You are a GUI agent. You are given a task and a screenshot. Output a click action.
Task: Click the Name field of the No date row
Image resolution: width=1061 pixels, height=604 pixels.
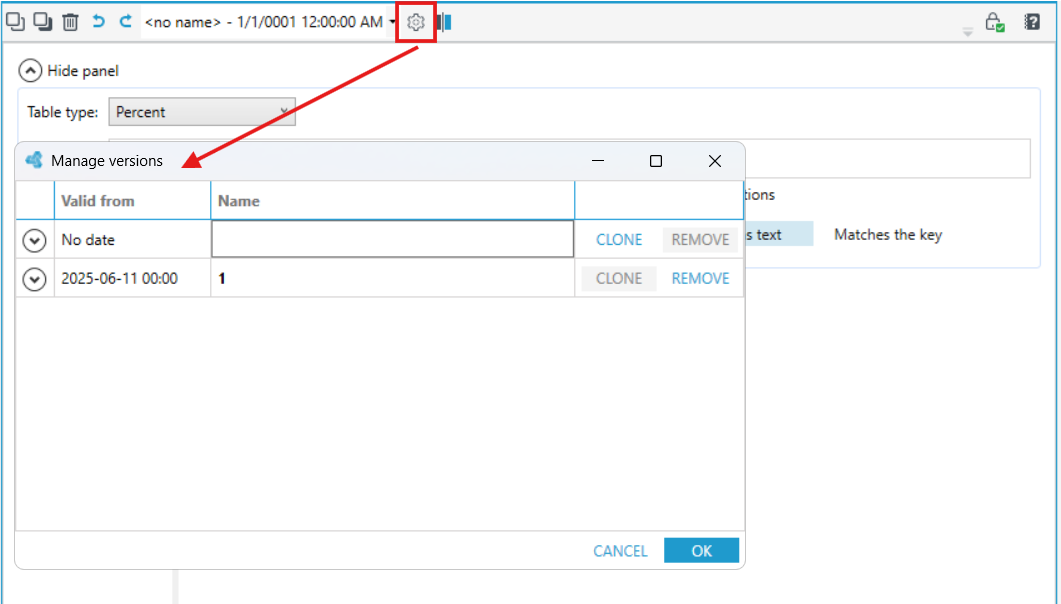(x=392, y=239)
